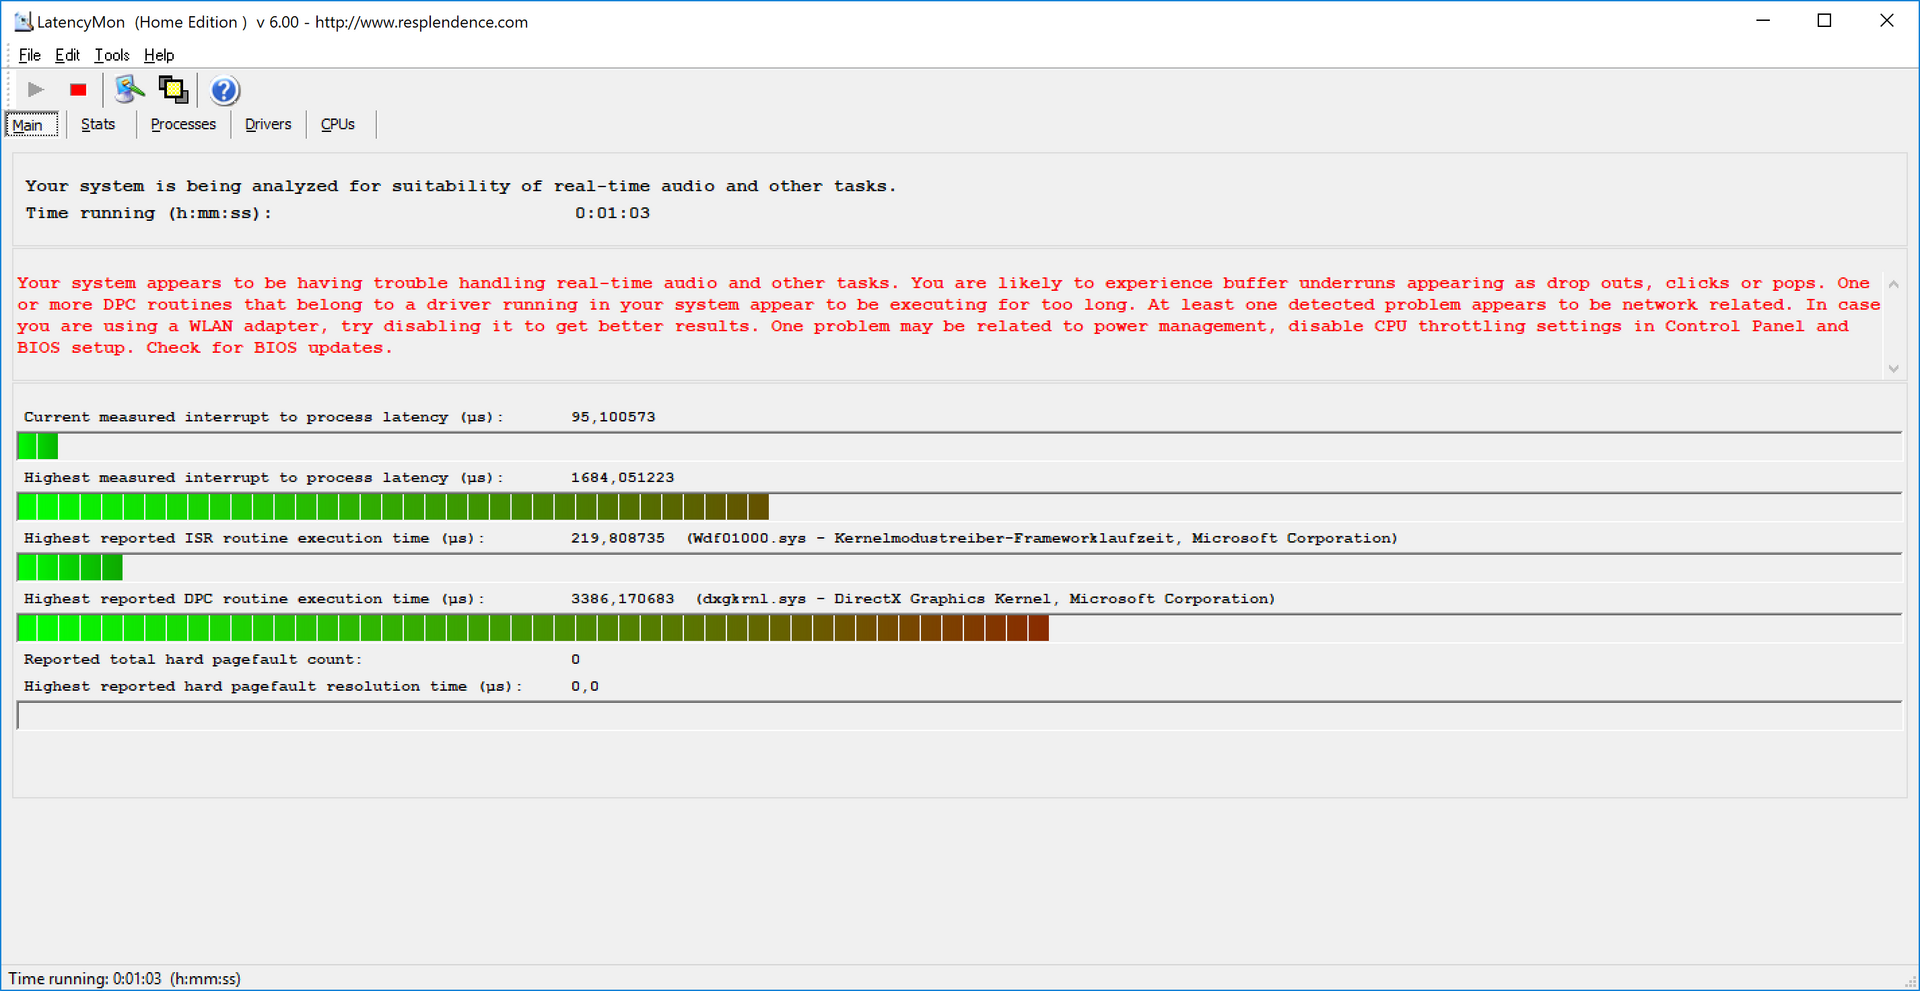Click the 'Time running (h:mm:ss):' label in the main panel
This screenshot has height=991, width=1920.
pyautogui.click(x=148, y=213)
